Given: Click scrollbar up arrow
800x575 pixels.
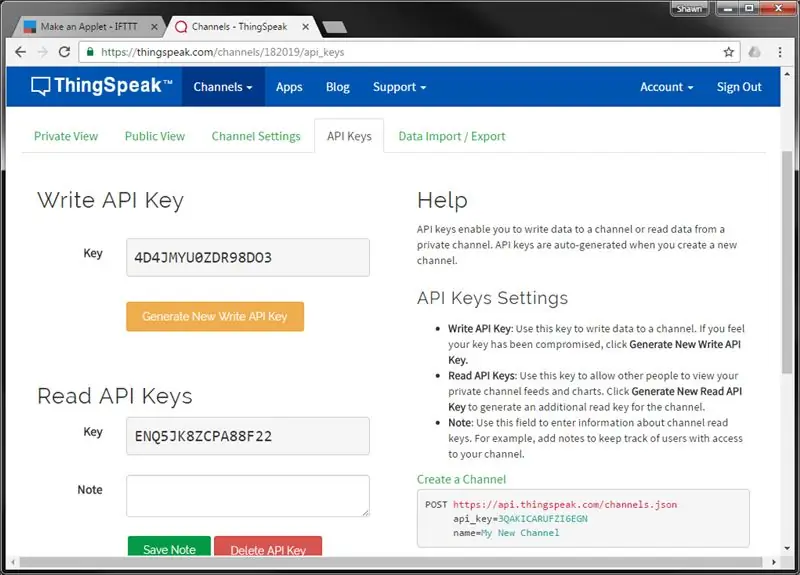Looking at the screenshot, I should coord(787,74).
